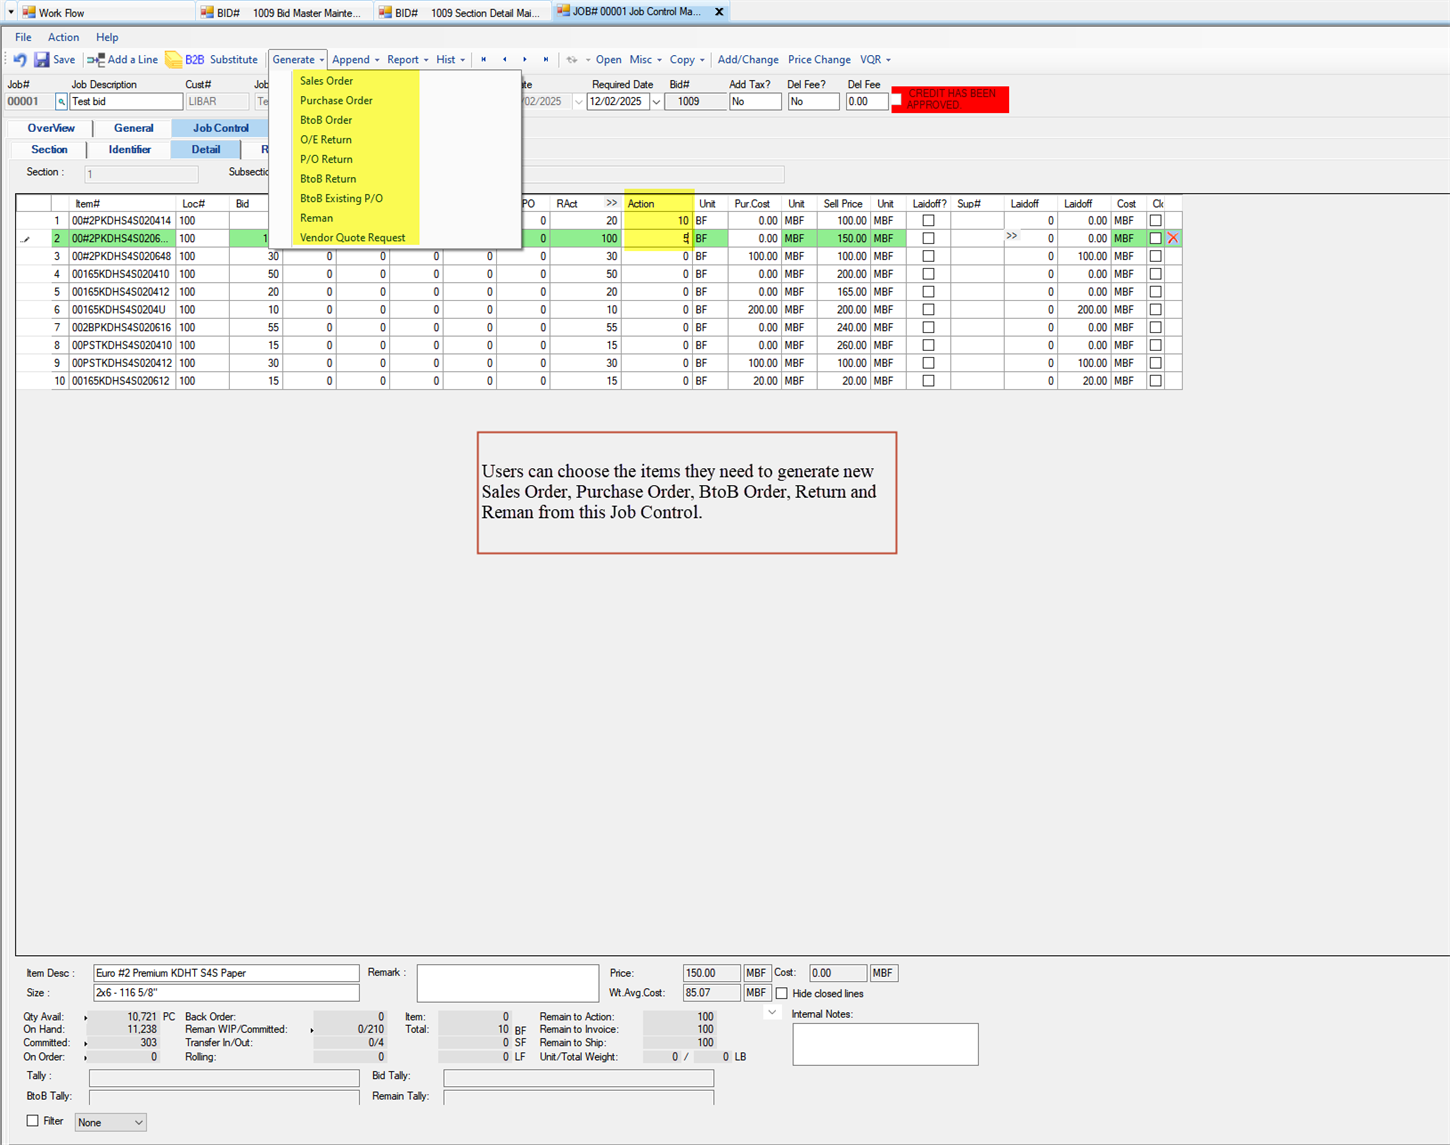
Task: Open the Filter None dropdown
Action: click(138, 1123)
